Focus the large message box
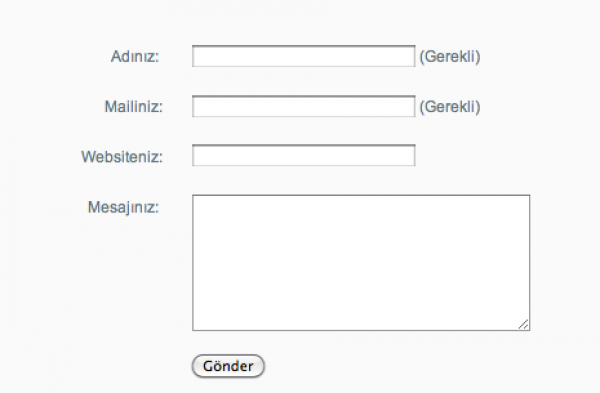Screen dimensions: 600x393 pos(361,263)
